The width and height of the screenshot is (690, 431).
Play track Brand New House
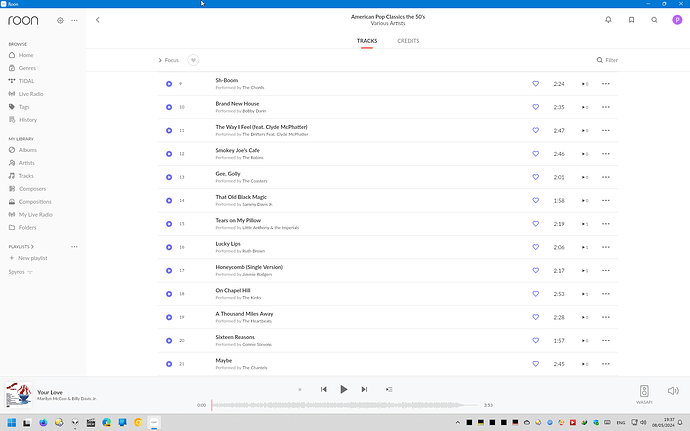[x=169, y=107]
